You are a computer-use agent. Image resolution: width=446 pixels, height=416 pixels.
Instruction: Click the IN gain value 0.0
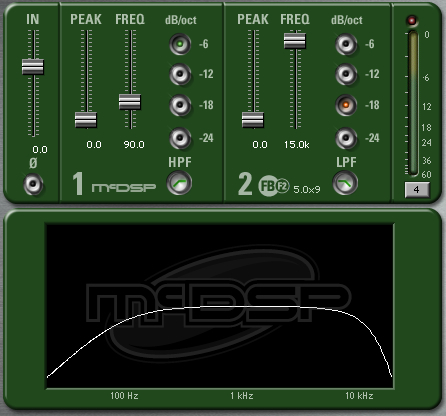[40, 150]
